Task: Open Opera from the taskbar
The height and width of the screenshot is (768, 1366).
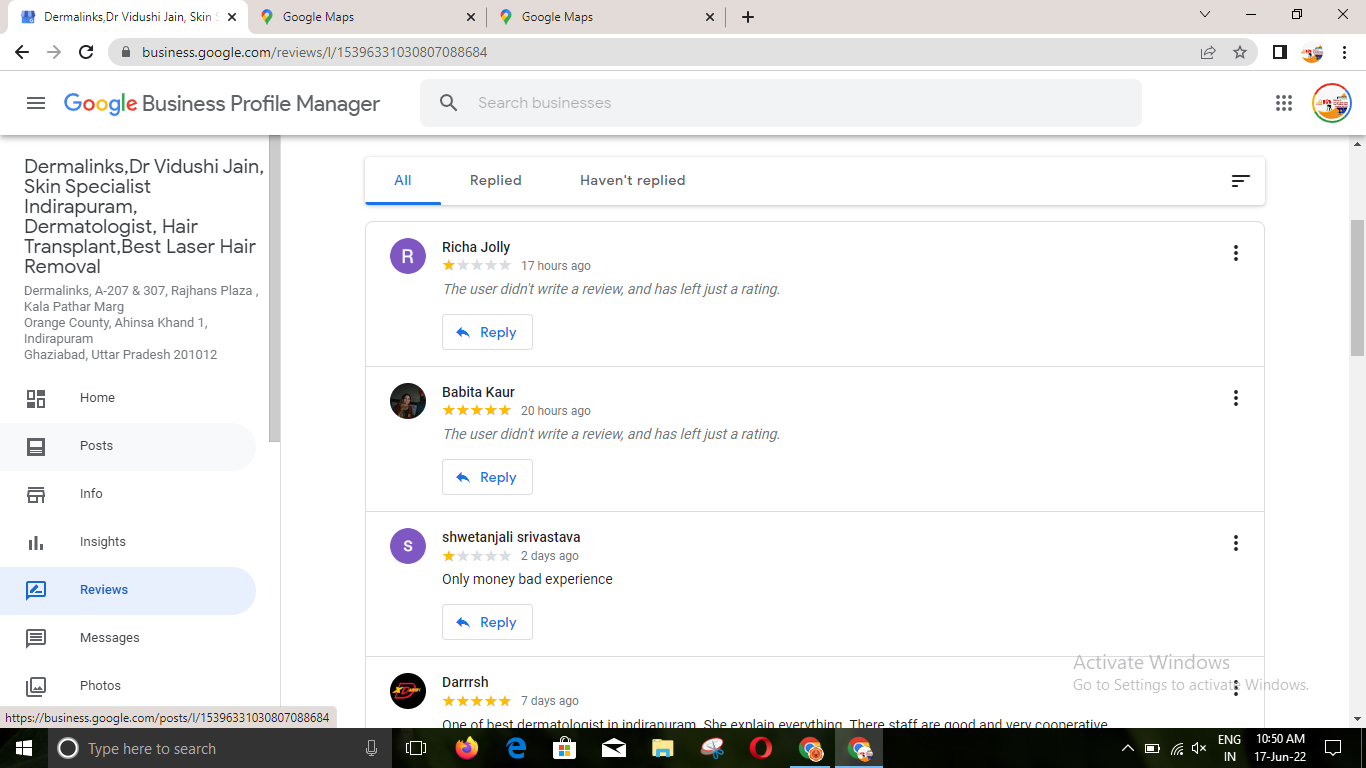Action: [761, 748]
